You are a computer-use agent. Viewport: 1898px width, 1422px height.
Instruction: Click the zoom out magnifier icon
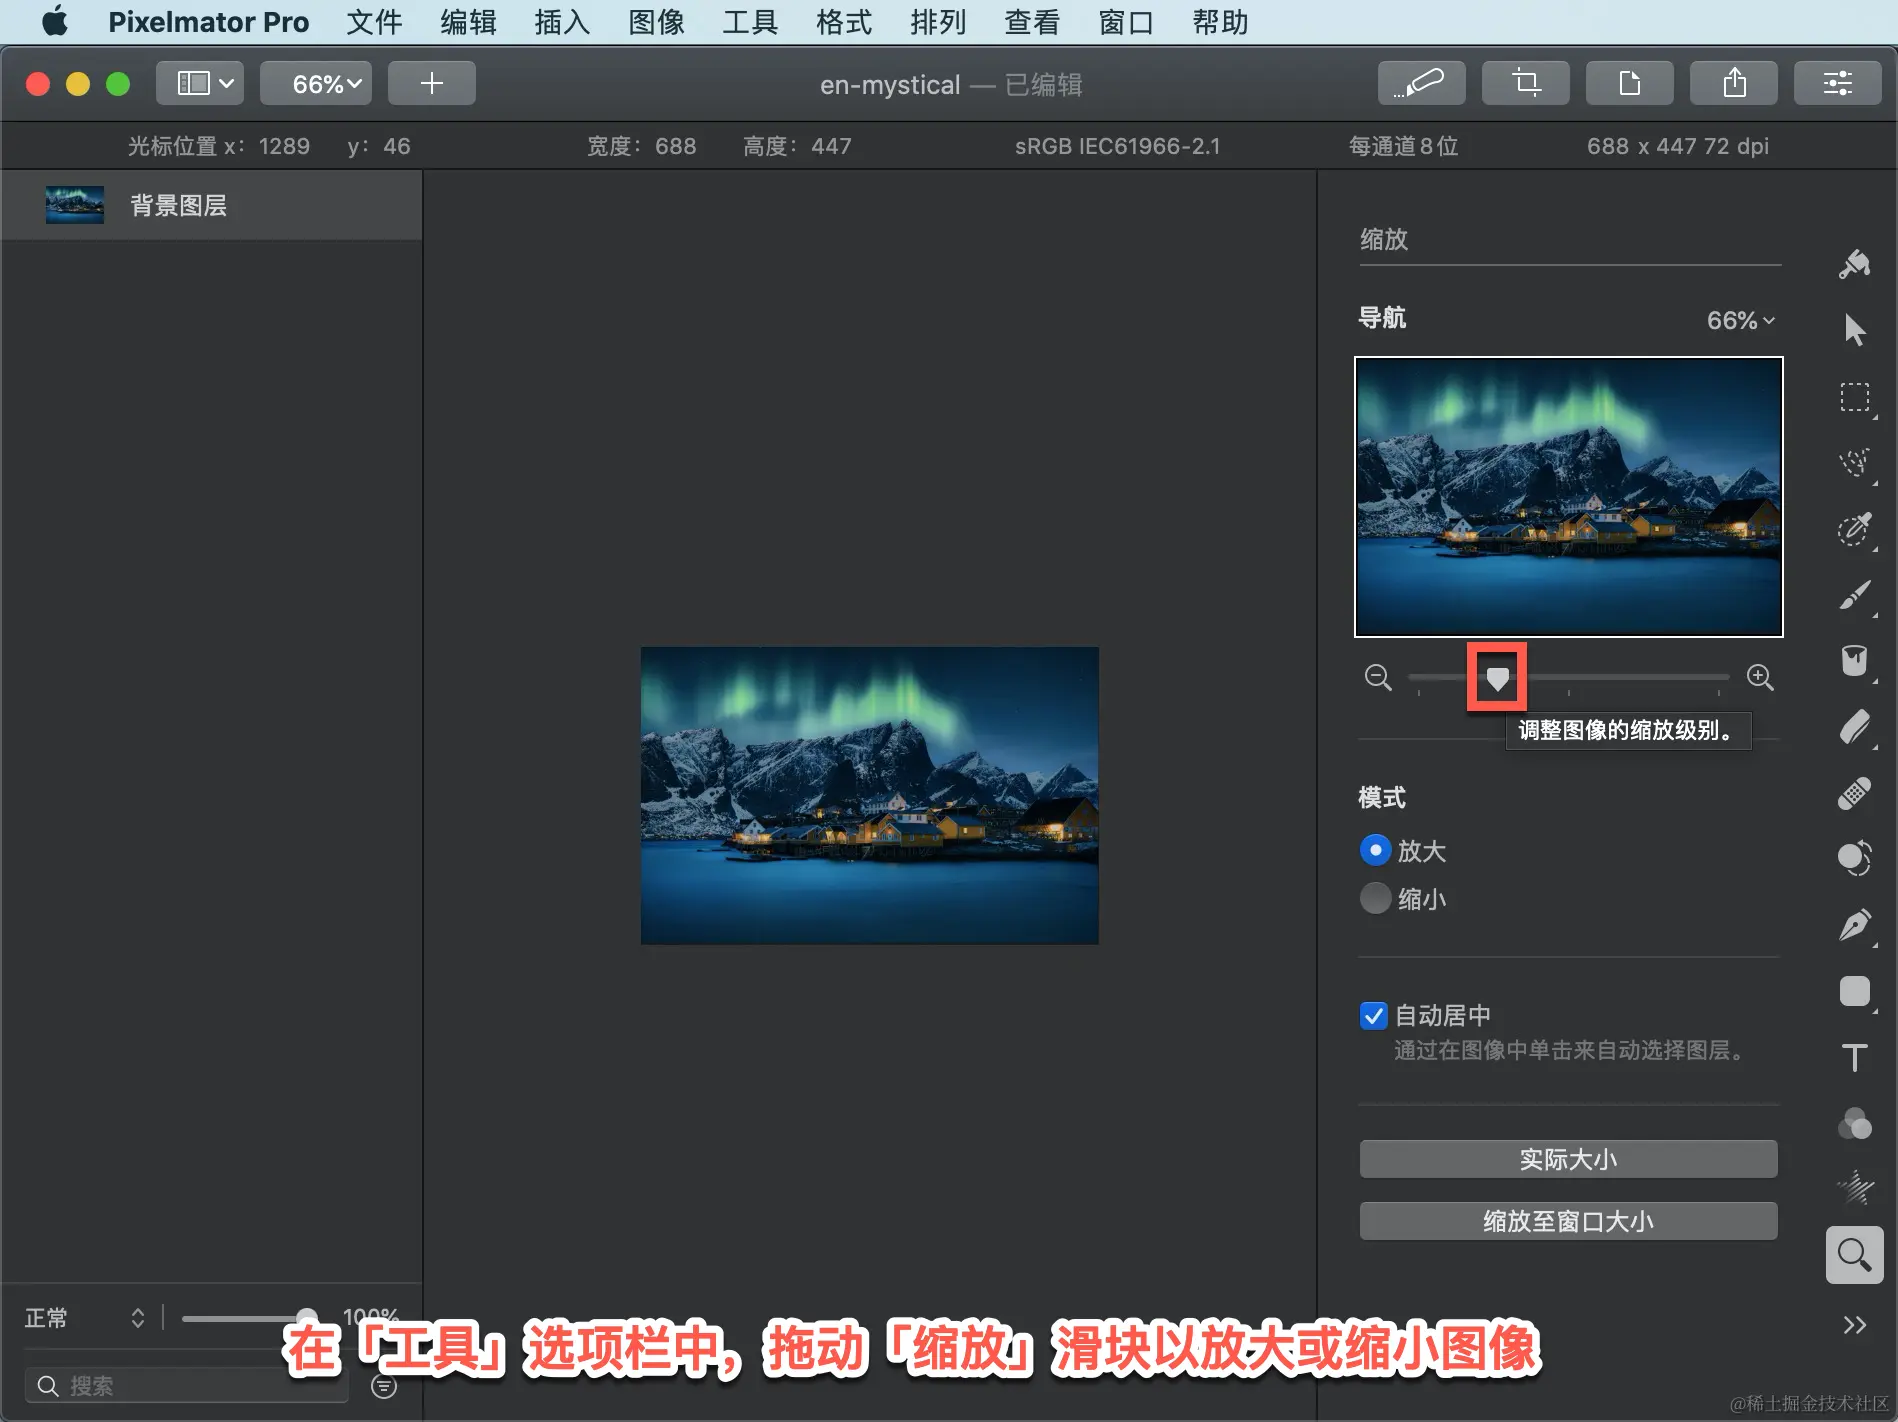click(x=1378, y=677)
